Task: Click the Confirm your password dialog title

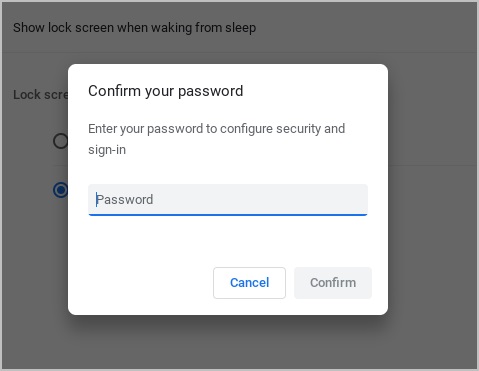Action: click(166, 91)
